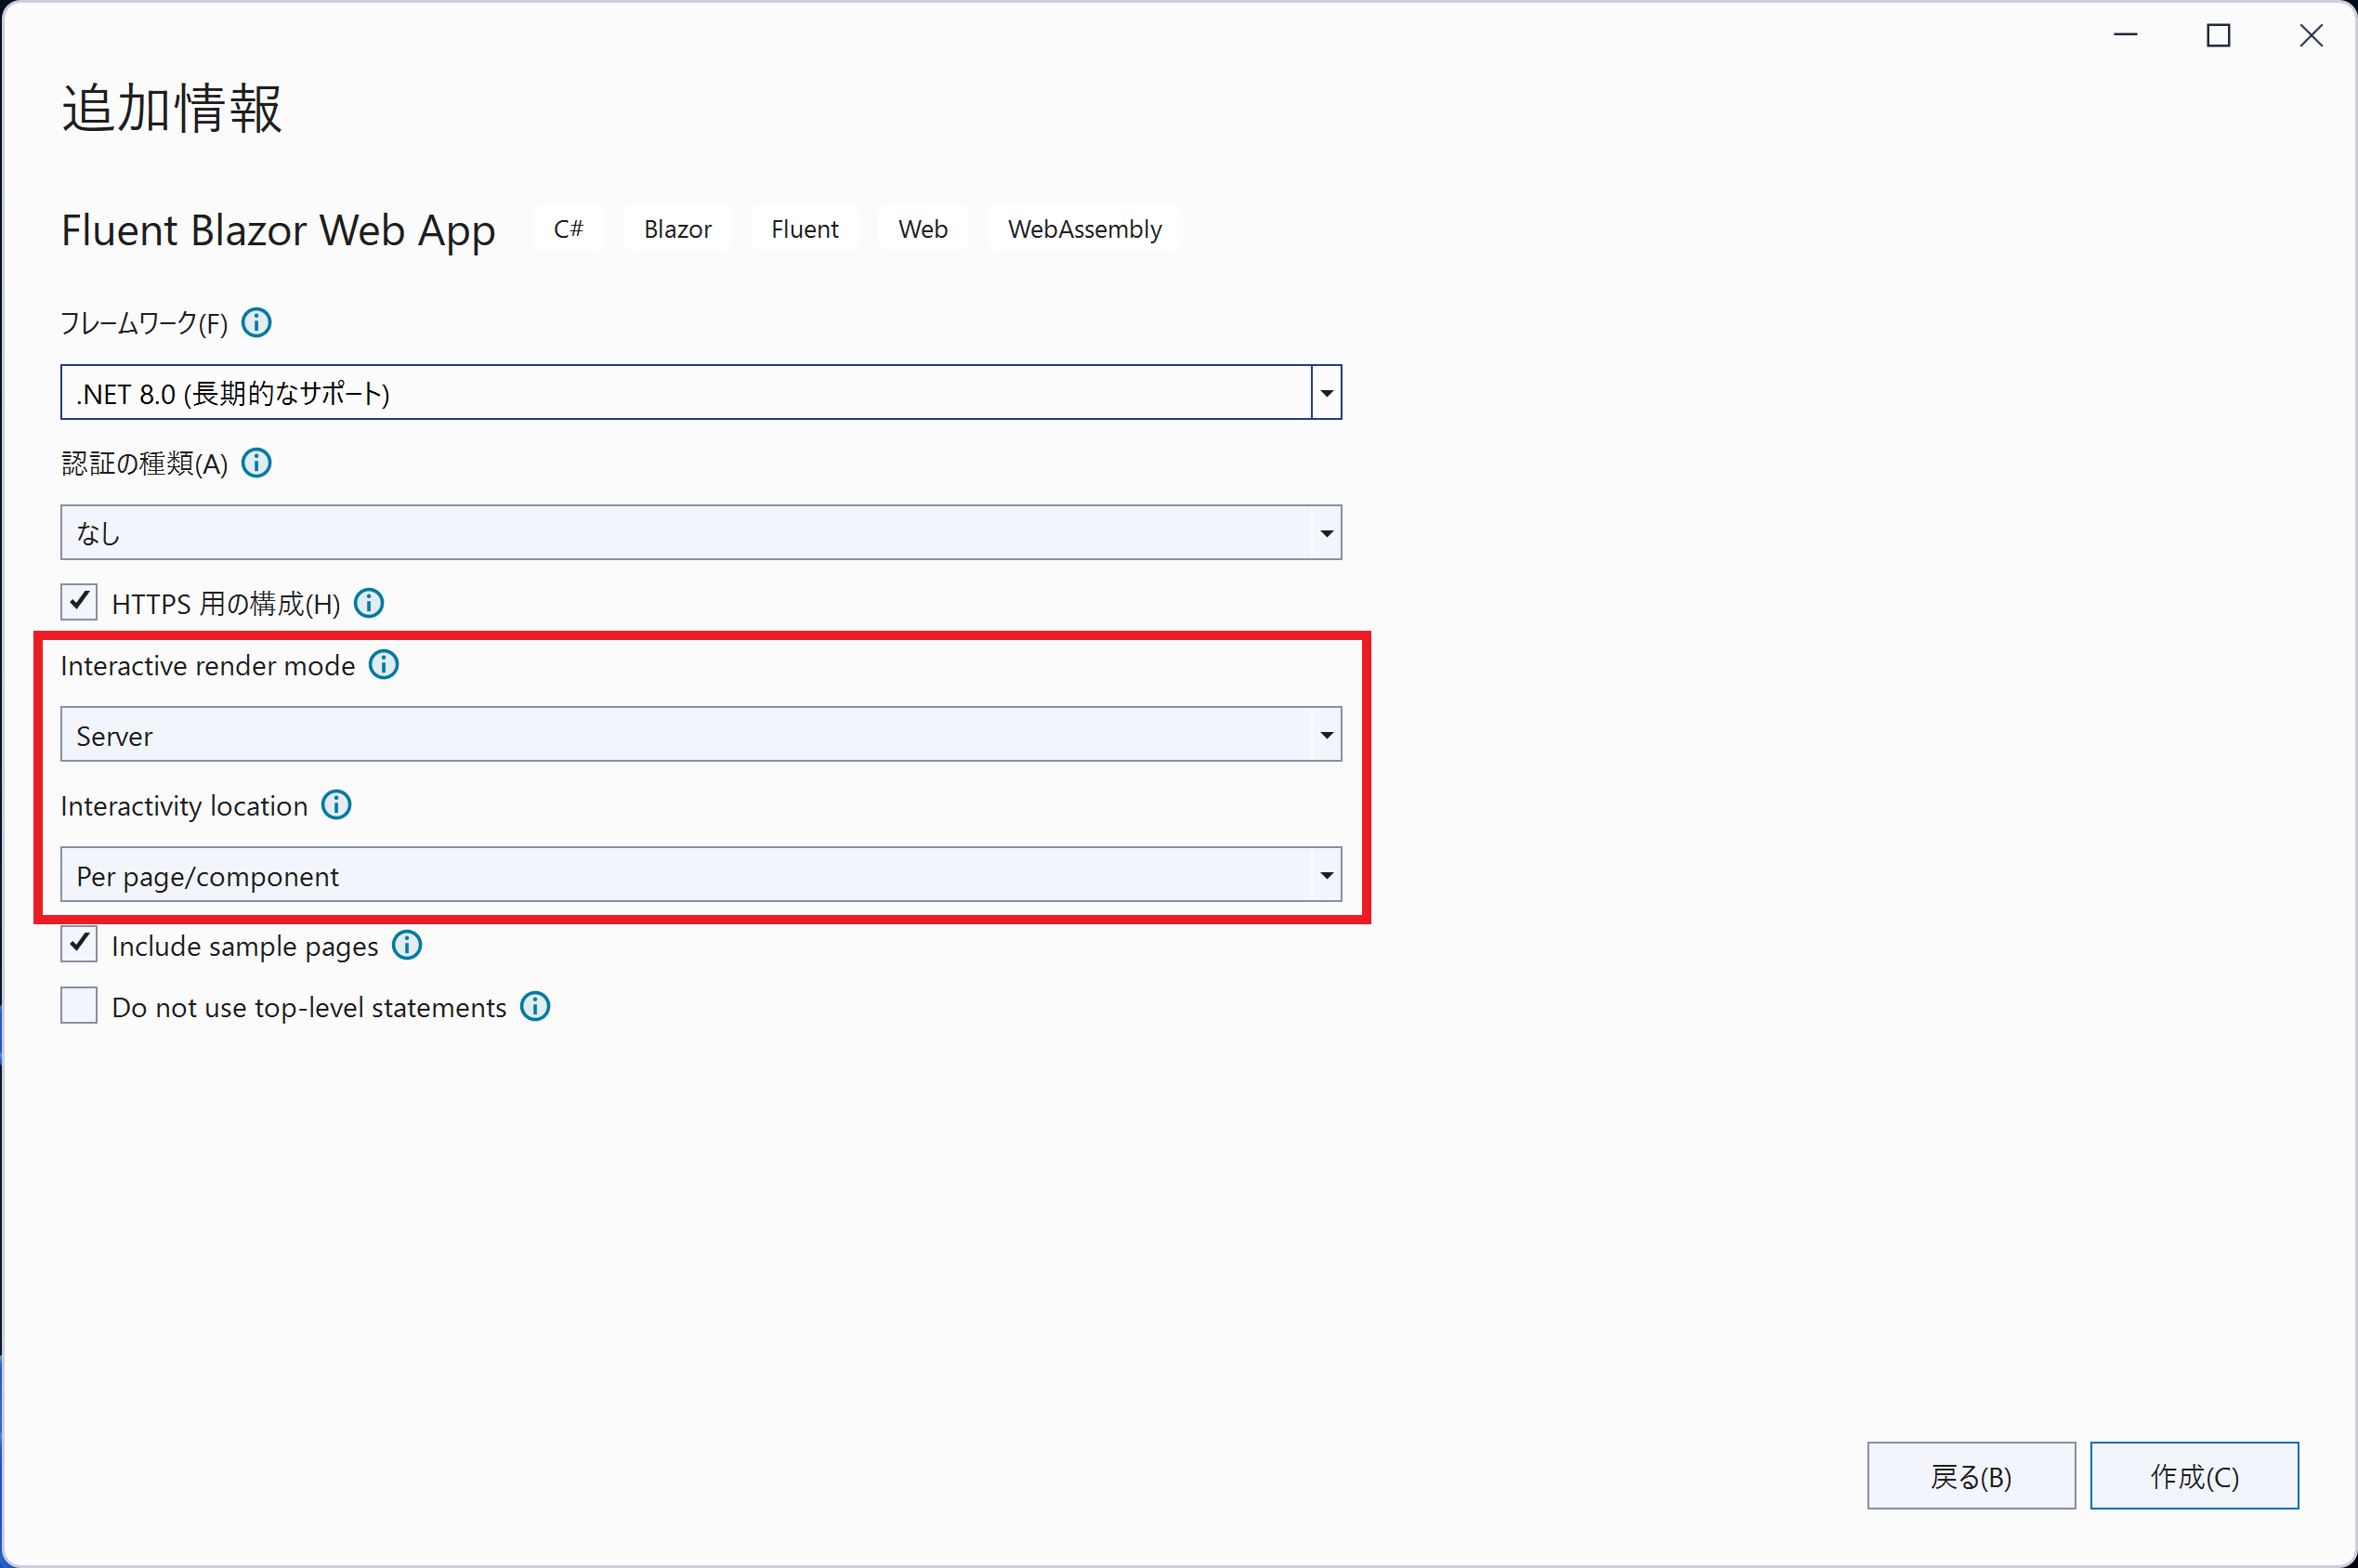The image size is (2358, 1568).
Task: Open the framework dropdown showing .NET 8.0
Action: pyautogui.click(x=701, y=393)
